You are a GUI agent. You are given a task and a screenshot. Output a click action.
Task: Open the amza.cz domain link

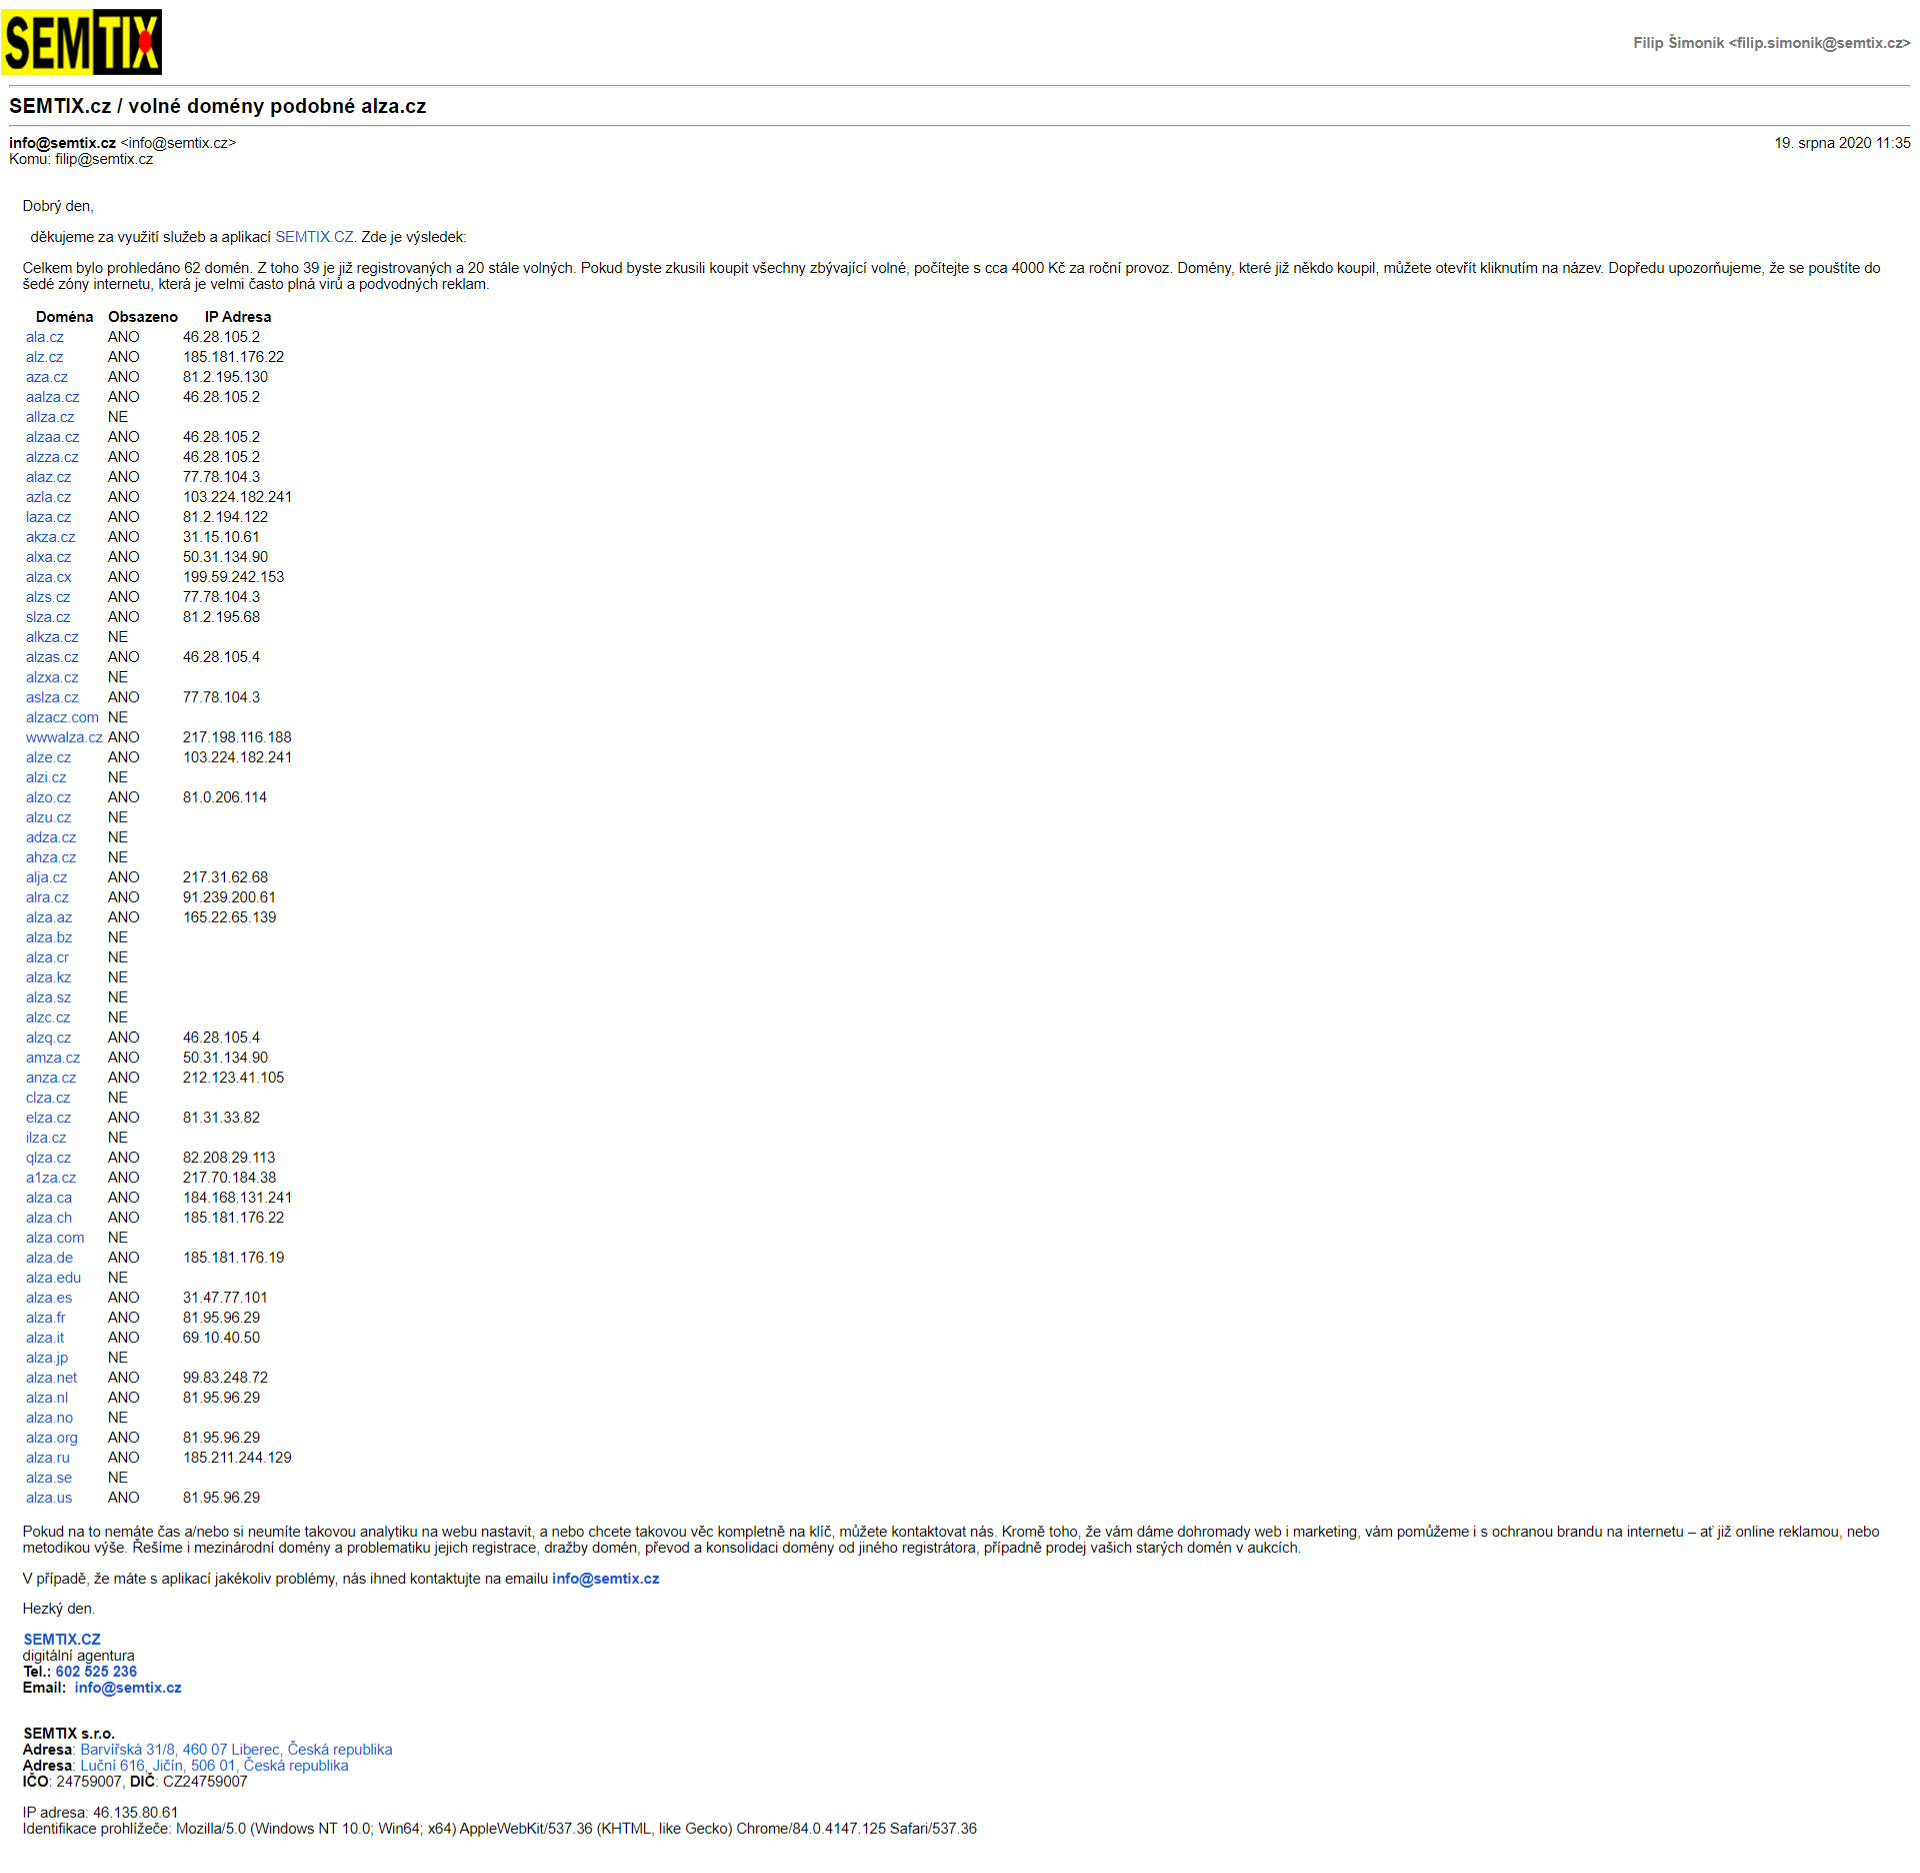[53, 1057]
